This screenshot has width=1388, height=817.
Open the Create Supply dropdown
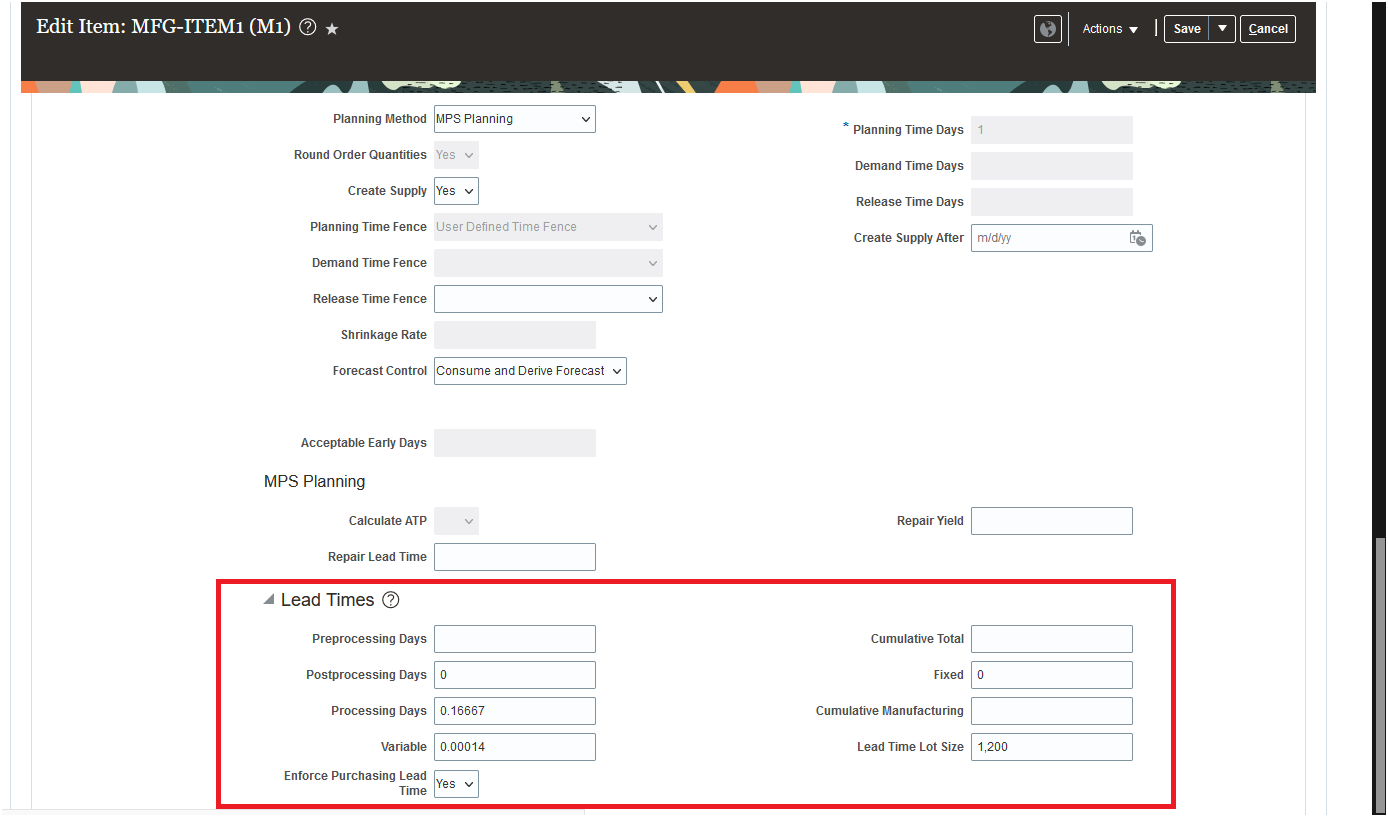coord(456,191)
